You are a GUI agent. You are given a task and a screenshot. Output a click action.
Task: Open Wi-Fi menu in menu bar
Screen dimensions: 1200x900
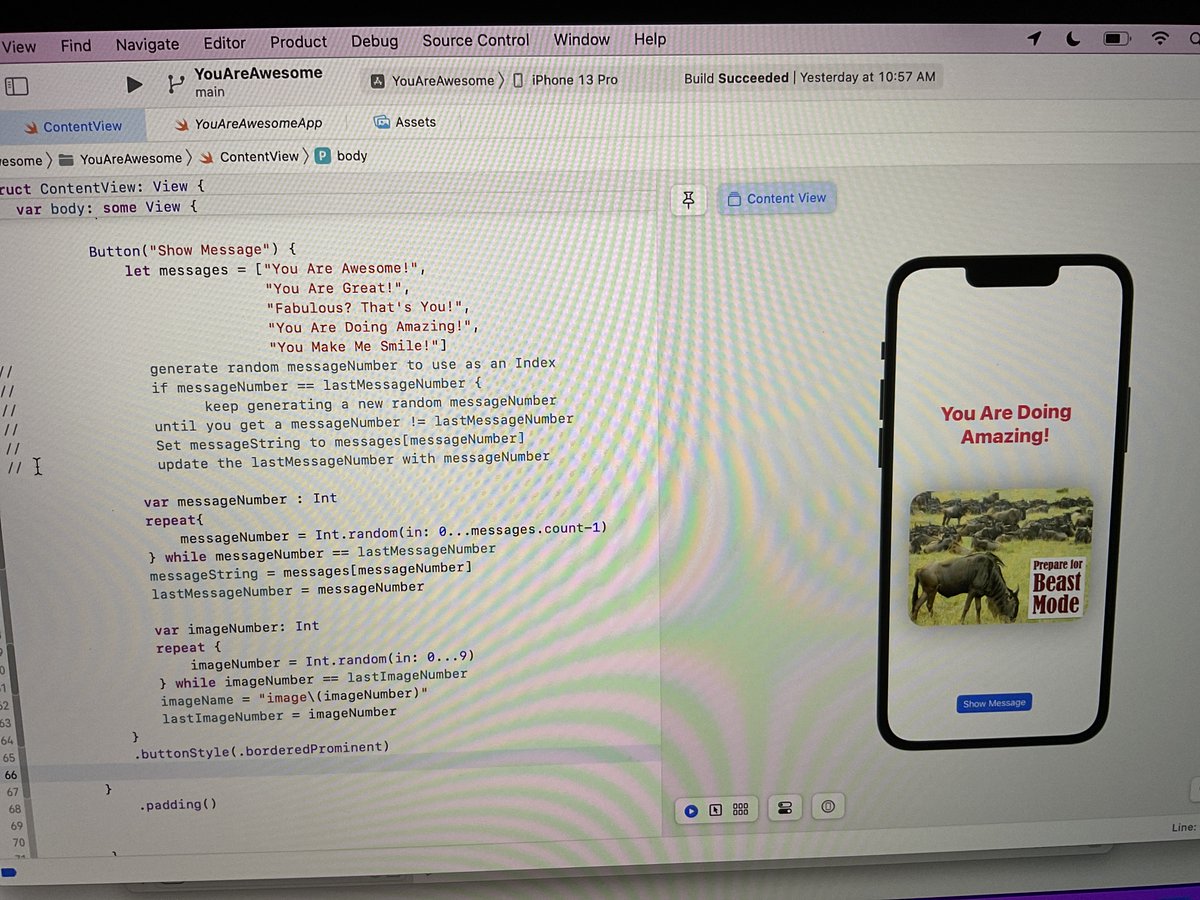point(1160,39)
